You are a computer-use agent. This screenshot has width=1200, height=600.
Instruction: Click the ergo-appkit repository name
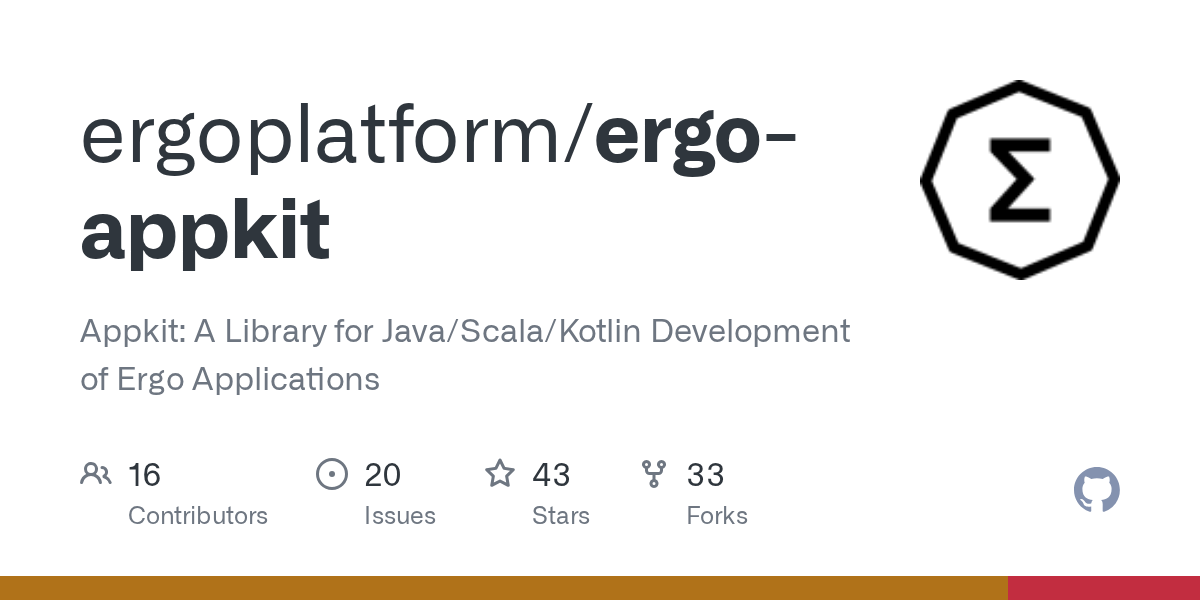pyautogui.click(x=205, y=230)
